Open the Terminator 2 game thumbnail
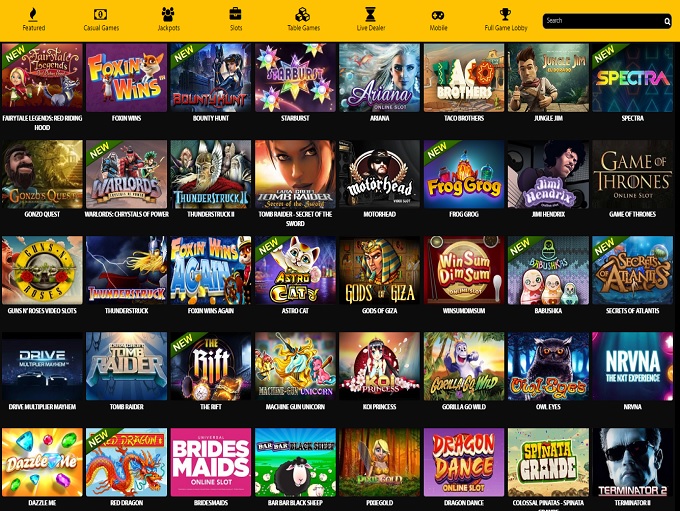 (x=633, y=462)
